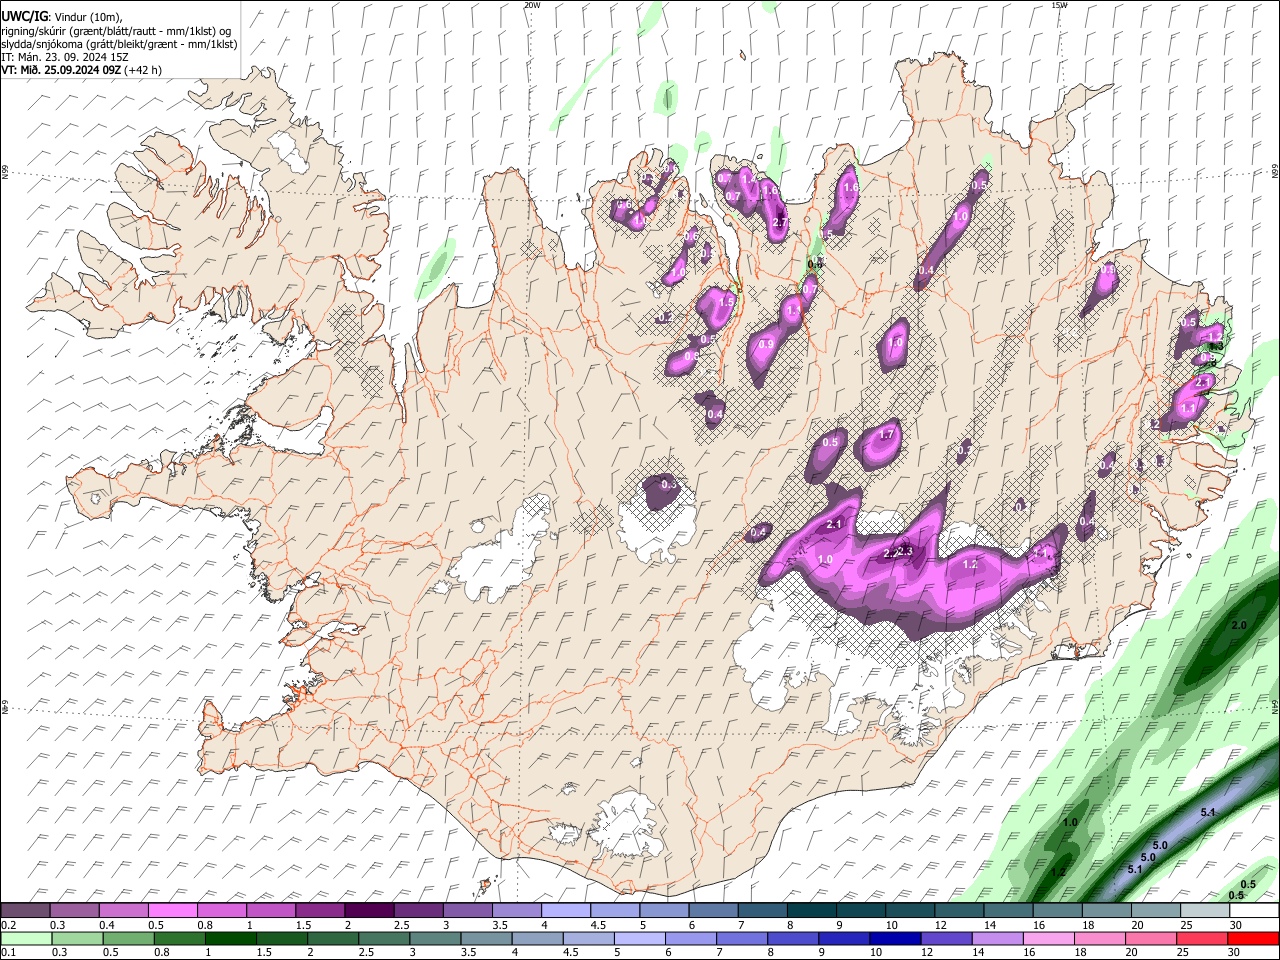Pick the pale lavender 4 swatch in snow scale
The image size is (1280, 960).
566,911
